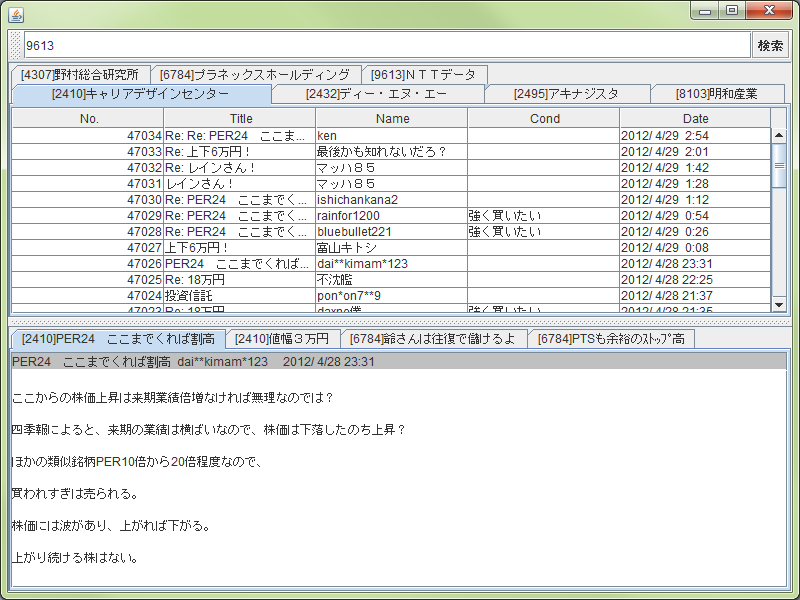Open the 上下6万円！ post by 富山キトシ
The height and width of the screenshot is (600, 800).
point(300,247)
